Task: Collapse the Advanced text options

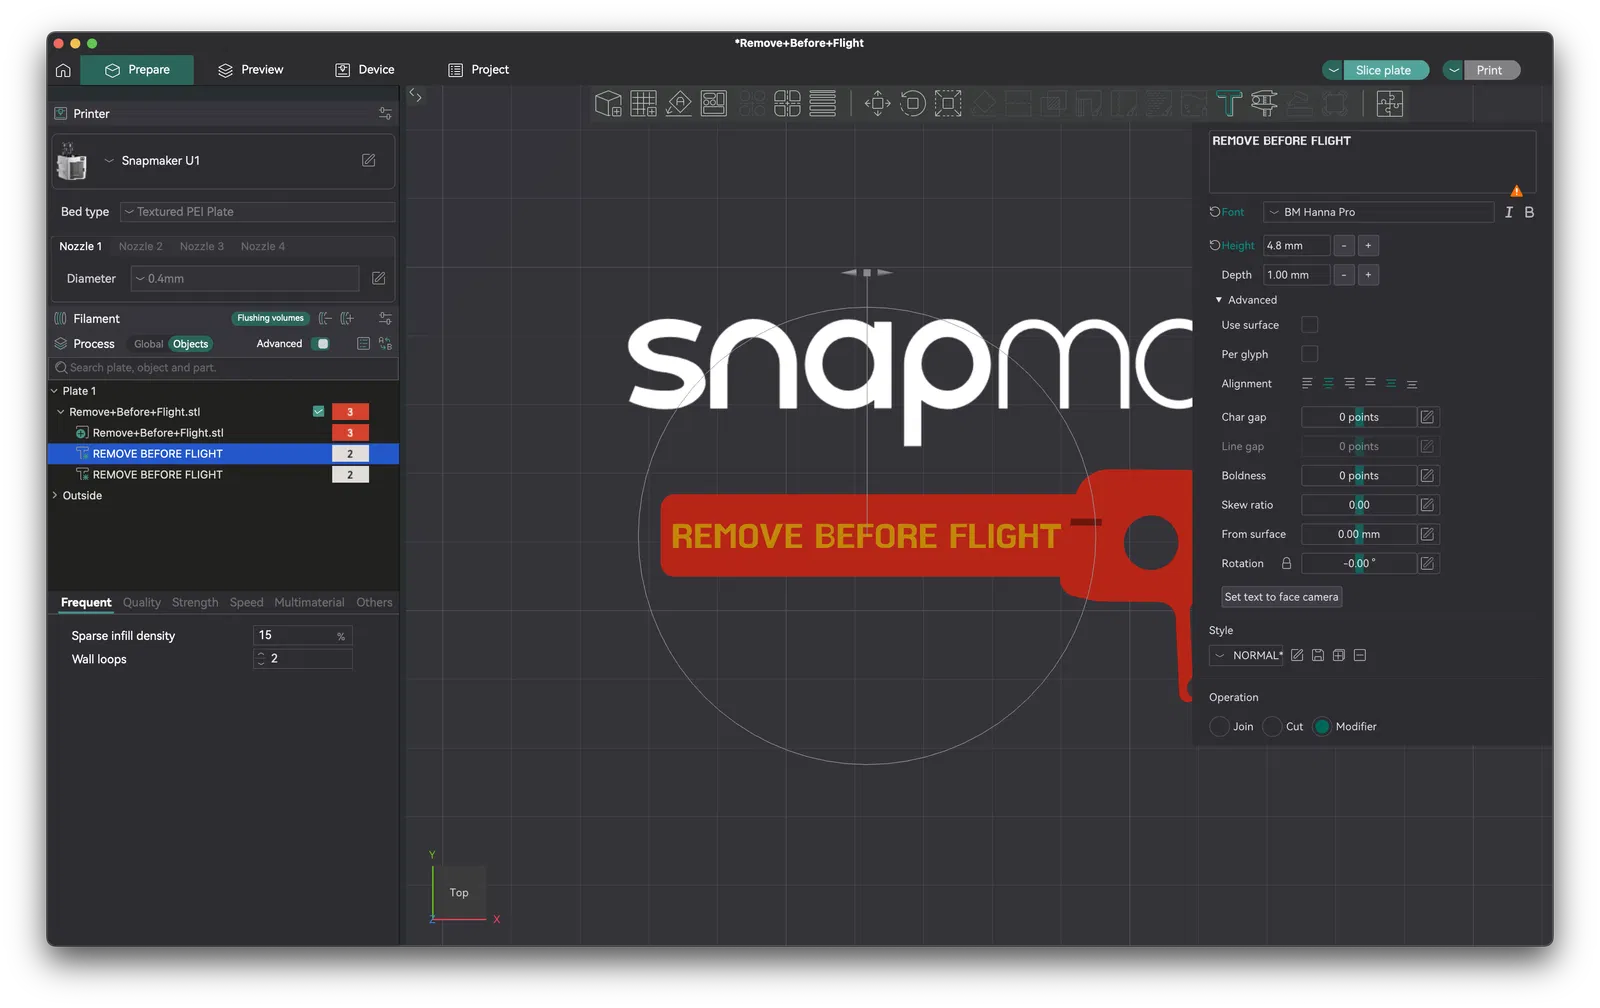Action: (1219, 300)
